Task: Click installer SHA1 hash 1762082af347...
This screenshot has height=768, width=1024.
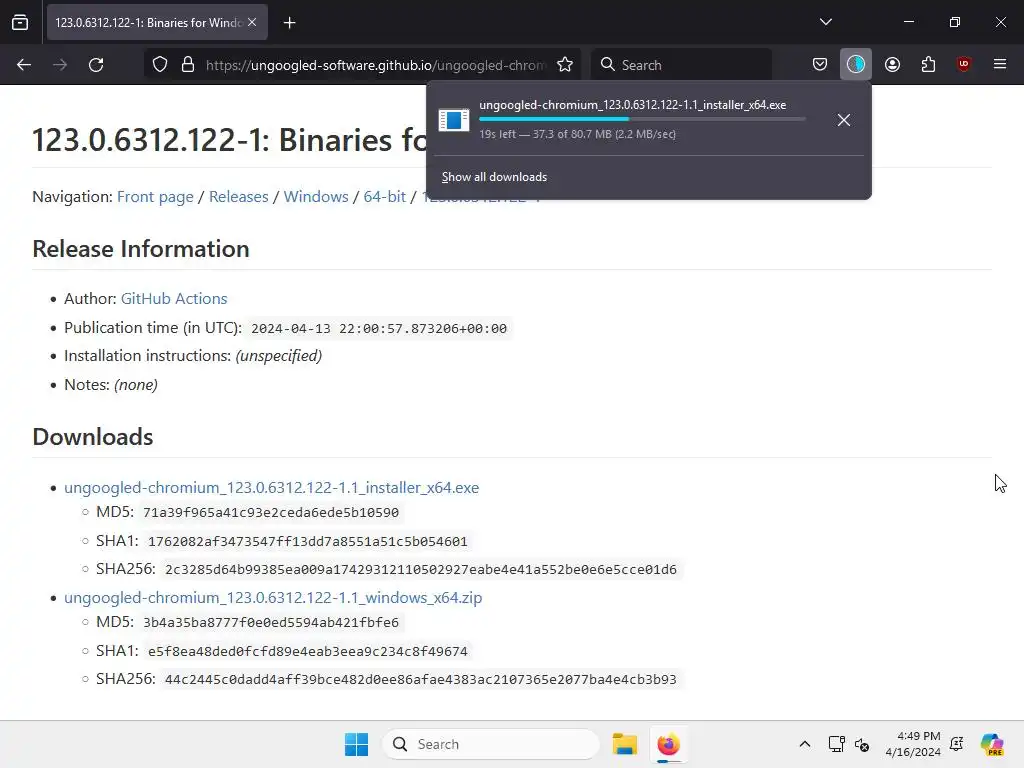Action: click(308, 541)
